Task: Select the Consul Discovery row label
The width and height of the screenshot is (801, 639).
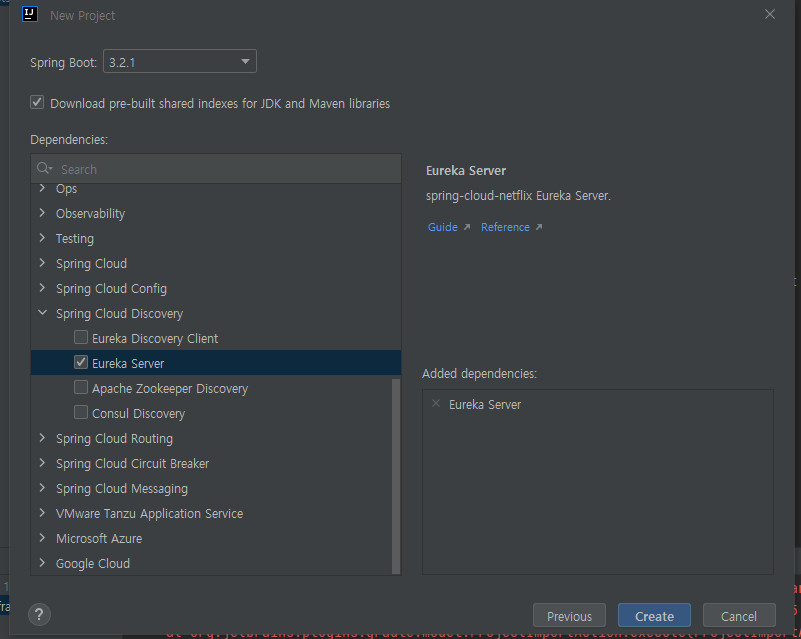Action: [x=138, y=414]
